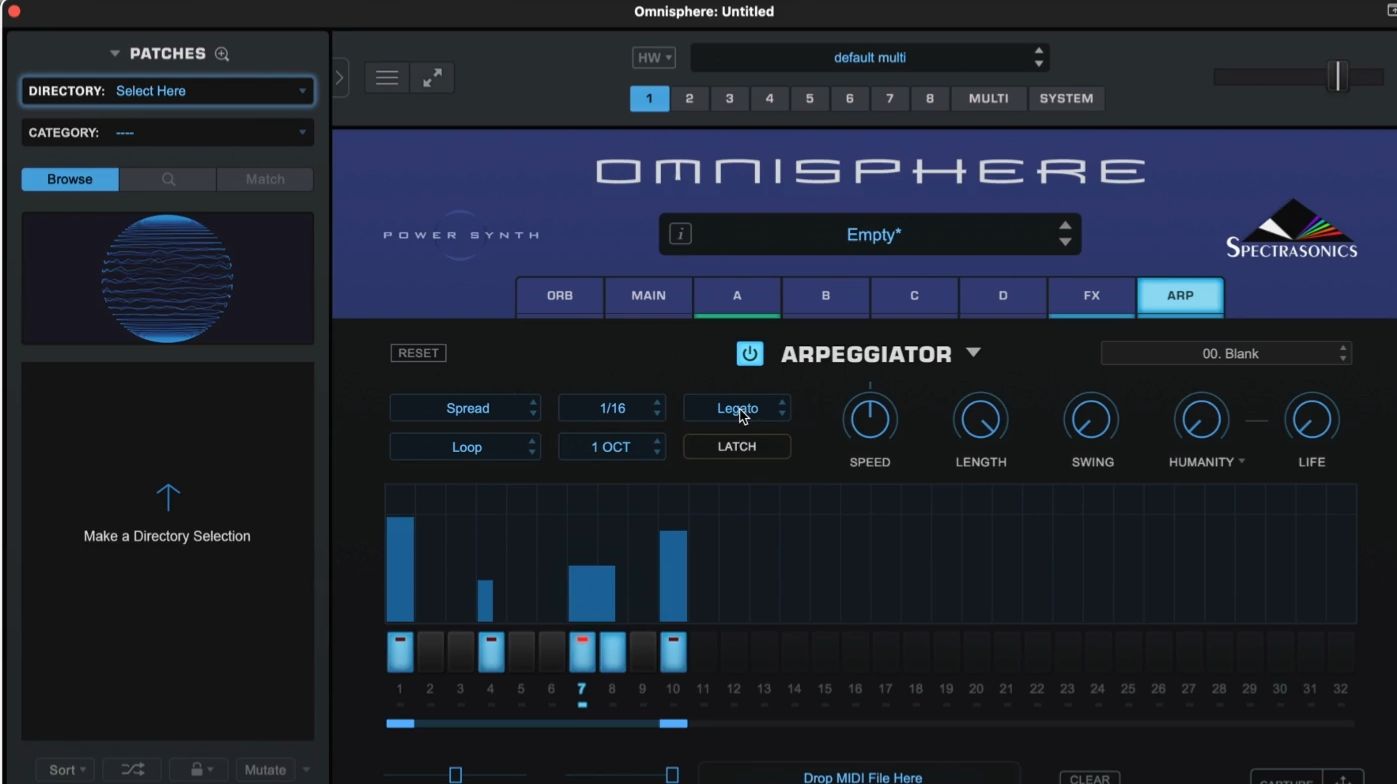Open the 'default multi' selector
This screenshot has height=784, width=1397.
coord(870,58)
